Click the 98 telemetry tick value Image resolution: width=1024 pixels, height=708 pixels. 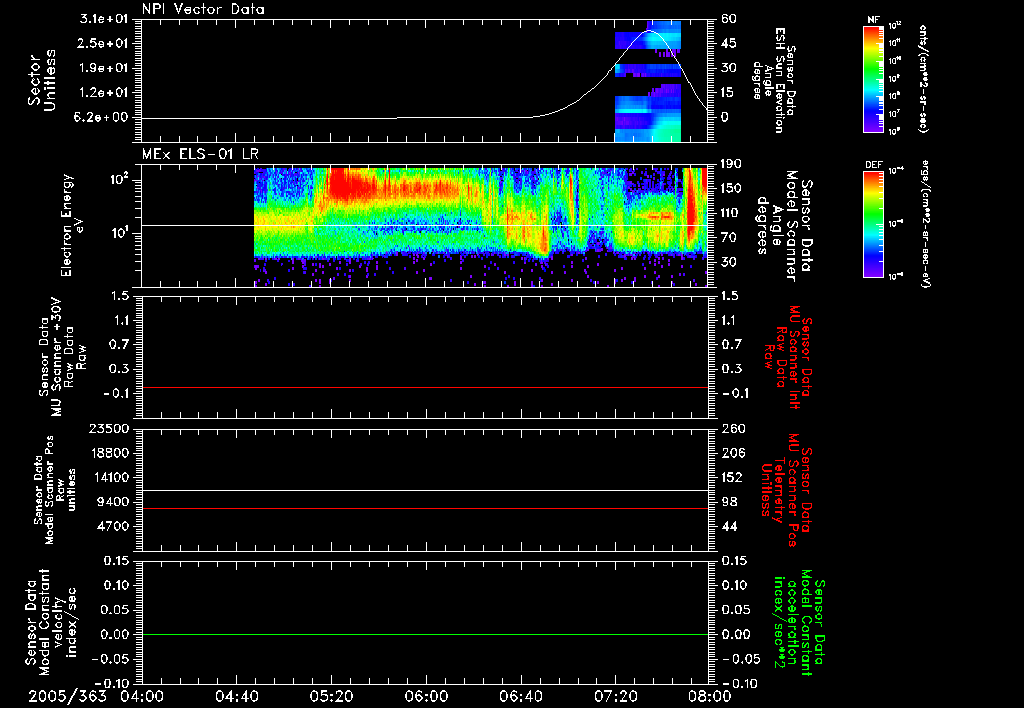[x=729, y=502]
